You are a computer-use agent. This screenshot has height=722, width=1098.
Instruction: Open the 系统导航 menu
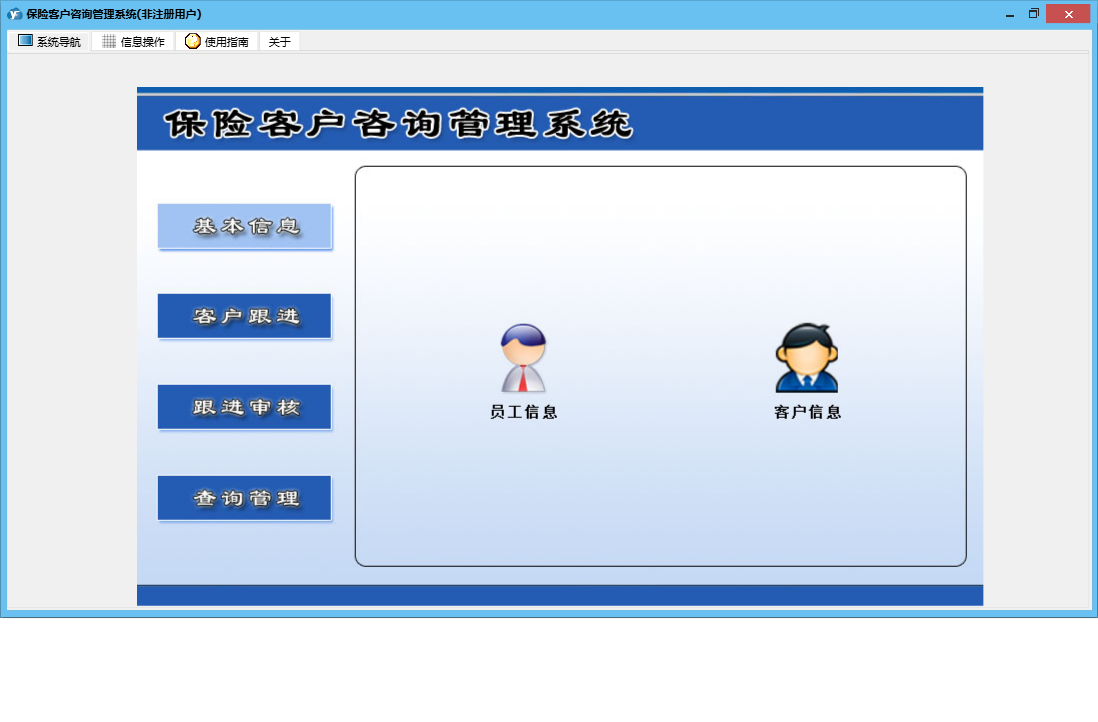[49, 41]
